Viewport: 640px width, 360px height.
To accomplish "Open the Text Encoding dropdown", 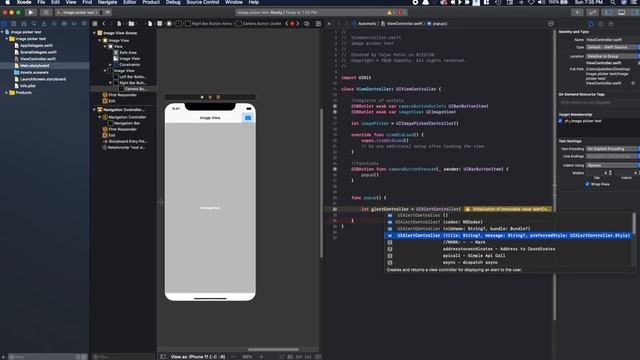I will click(612, 149).
